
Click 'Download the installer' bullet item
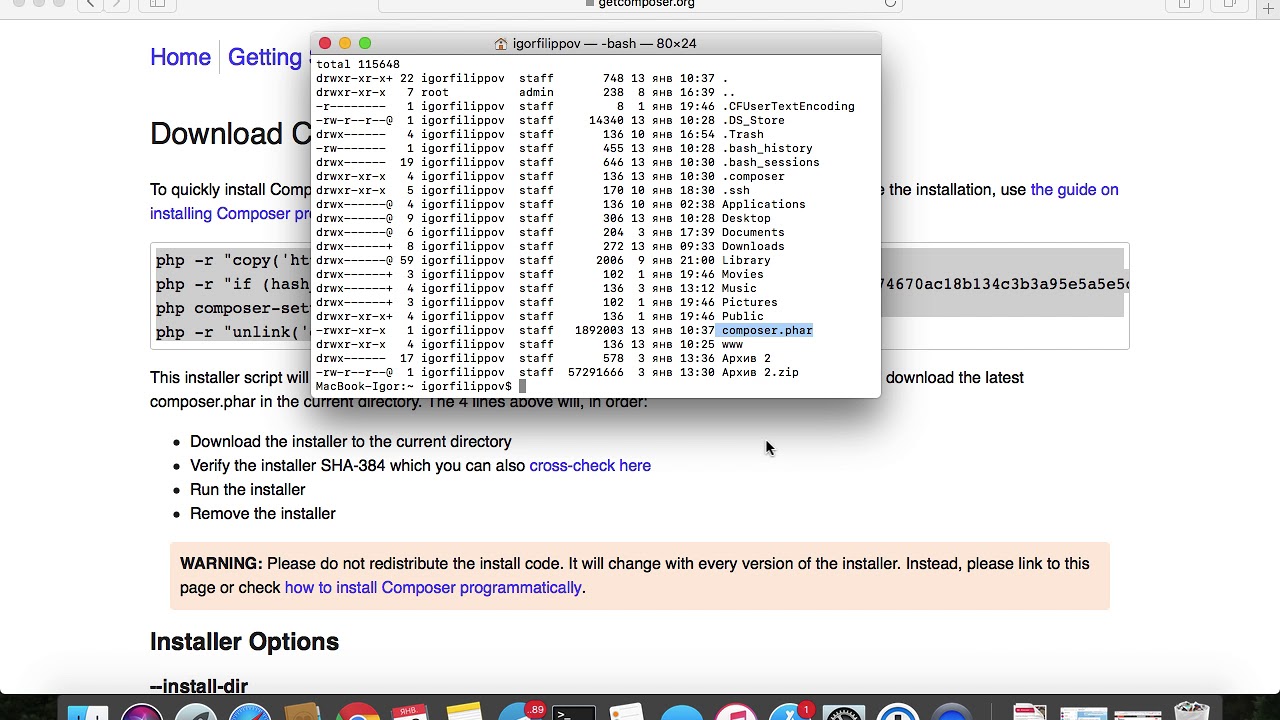tap(351, 441)
